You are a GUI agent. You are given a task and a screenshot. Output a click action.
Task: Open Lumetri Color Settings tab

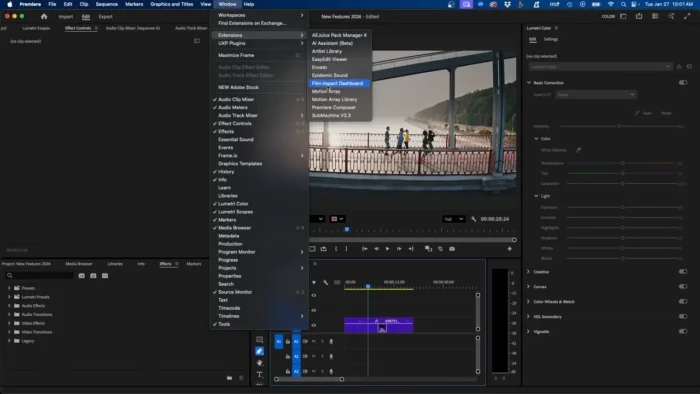coord(550,39)
